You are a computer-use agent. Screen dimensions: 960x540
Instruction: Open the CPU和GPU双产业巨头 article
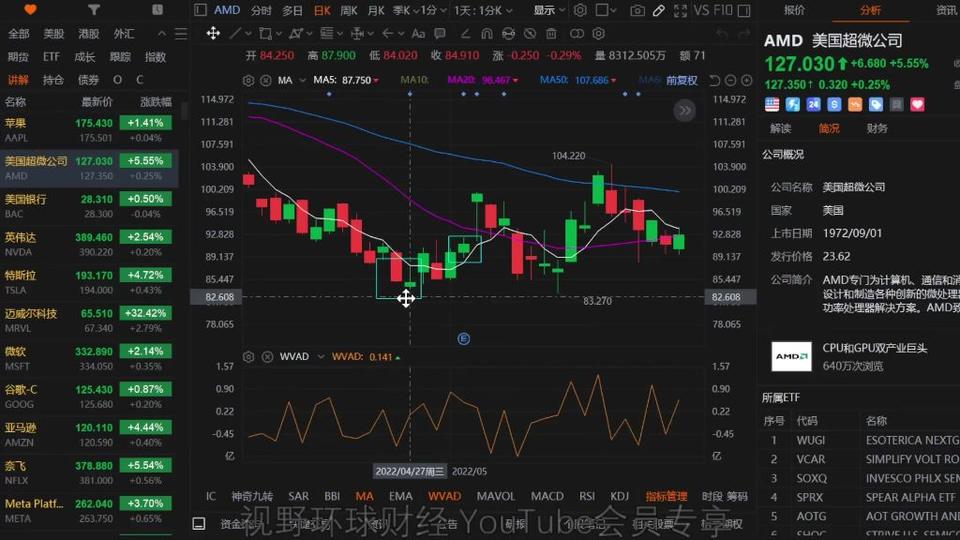(874, 348)
